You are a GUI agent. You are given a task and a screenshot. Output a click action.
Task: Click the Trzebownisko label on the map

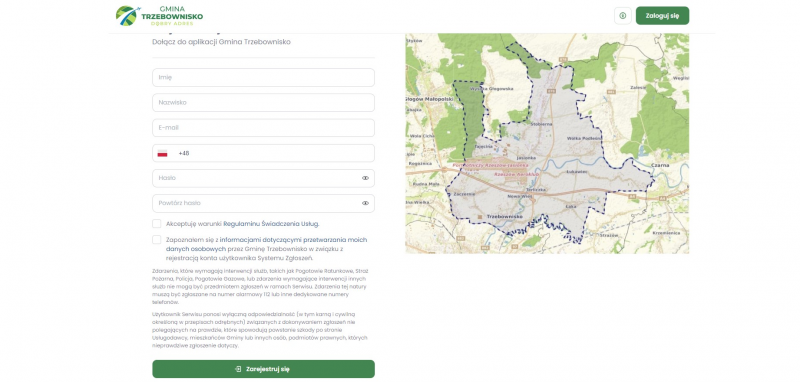(x=505, y=217)
